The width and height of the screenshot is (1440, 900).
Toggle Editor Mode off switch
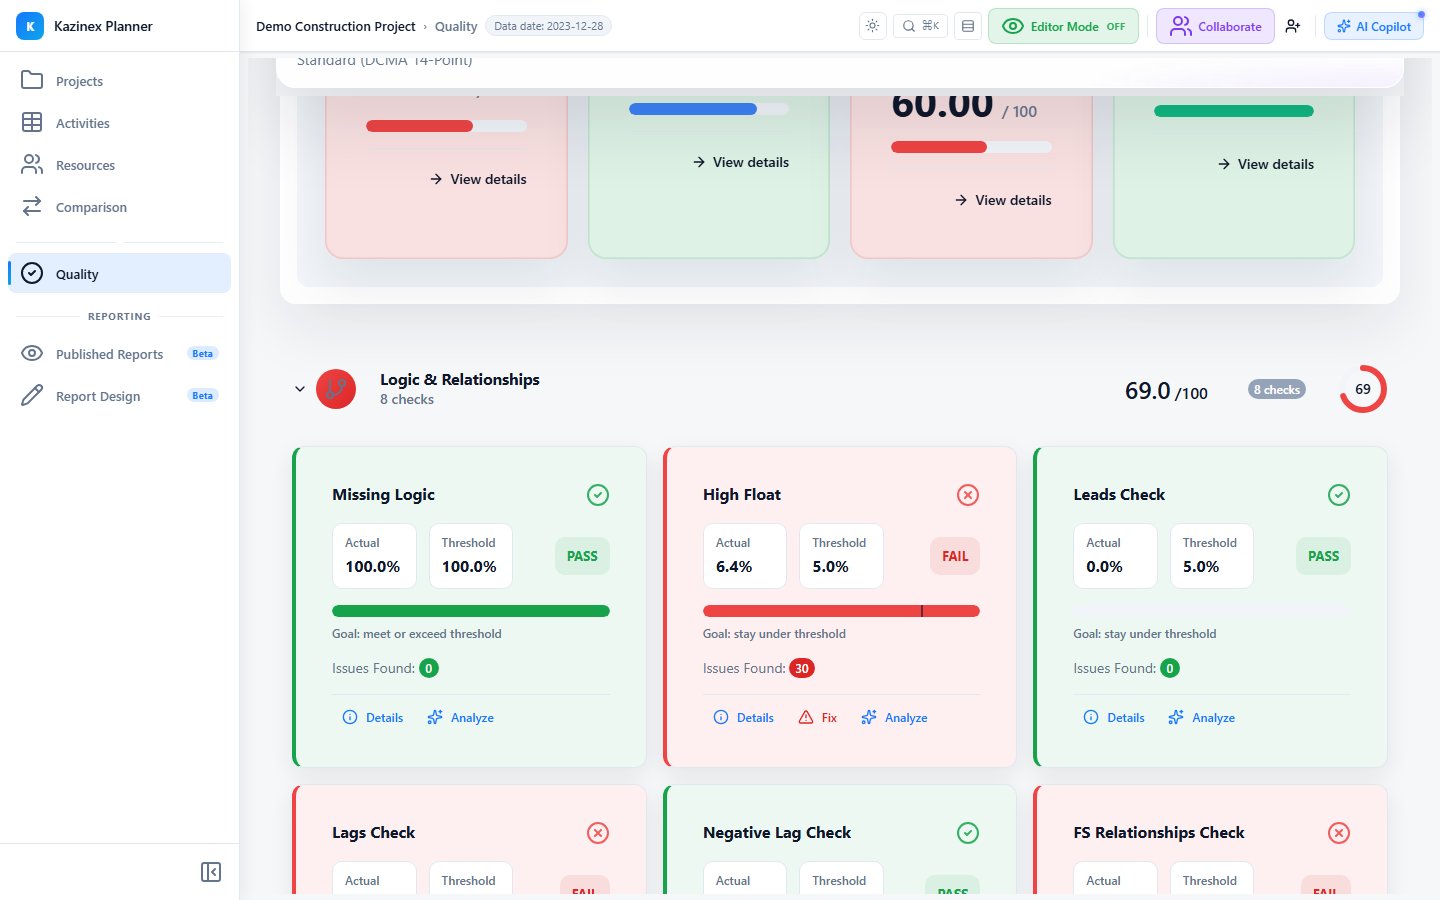[1063, 26]
